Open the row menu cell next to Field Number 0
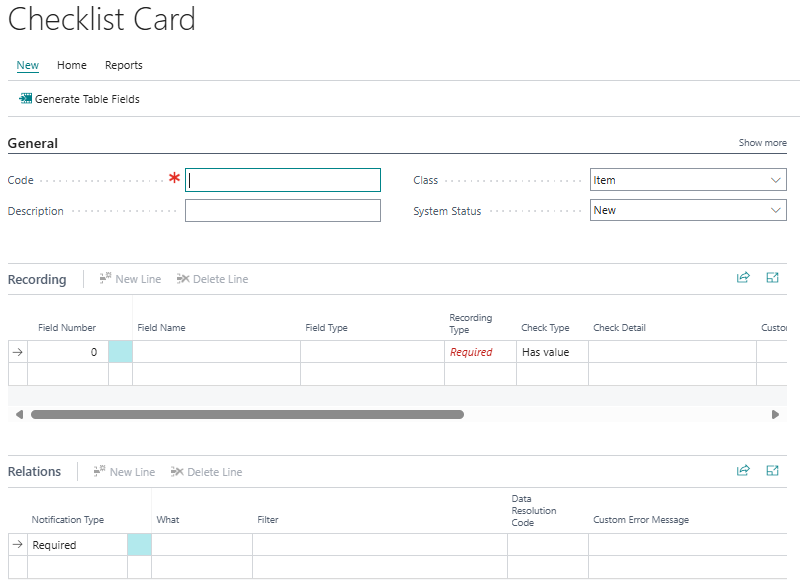 click(120, 352)
